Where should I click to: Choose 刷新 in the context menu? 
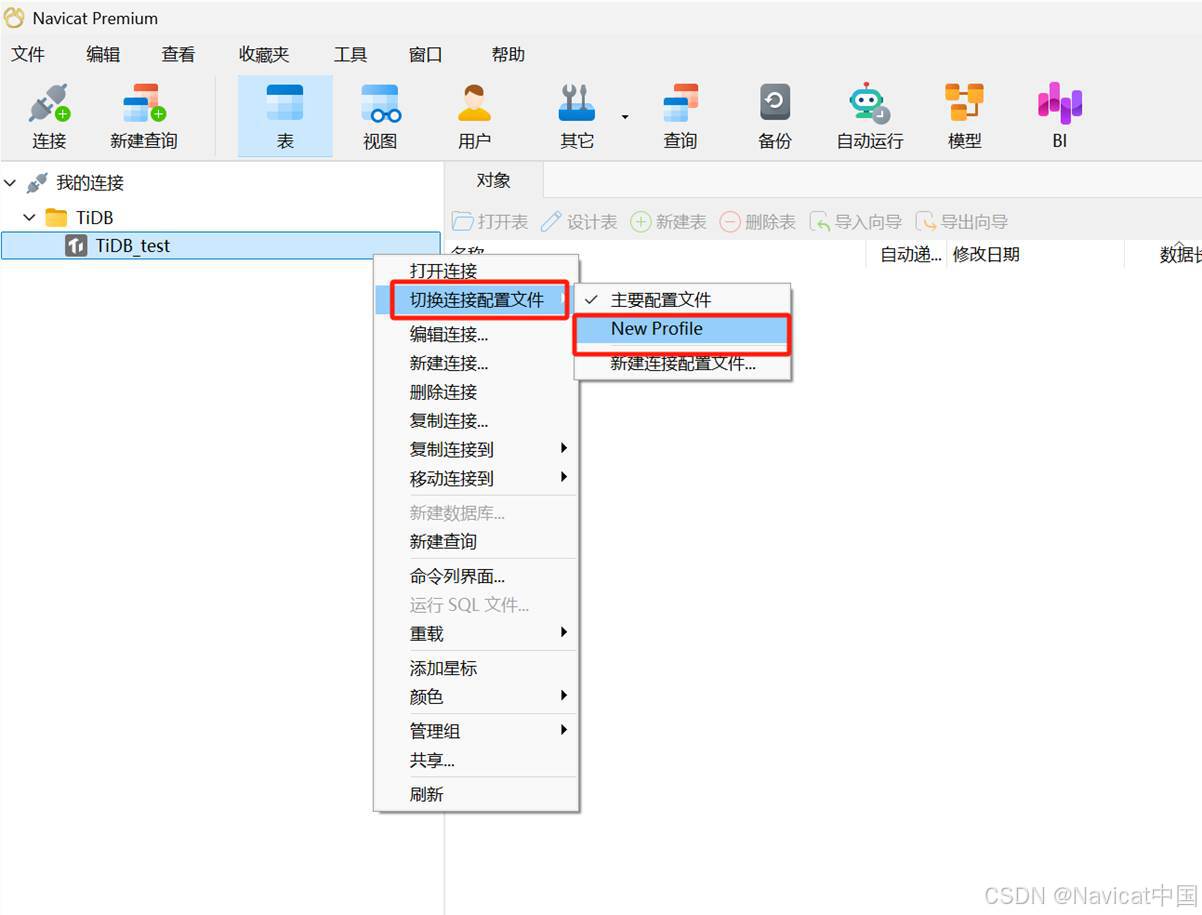click(x=476, y=794)
